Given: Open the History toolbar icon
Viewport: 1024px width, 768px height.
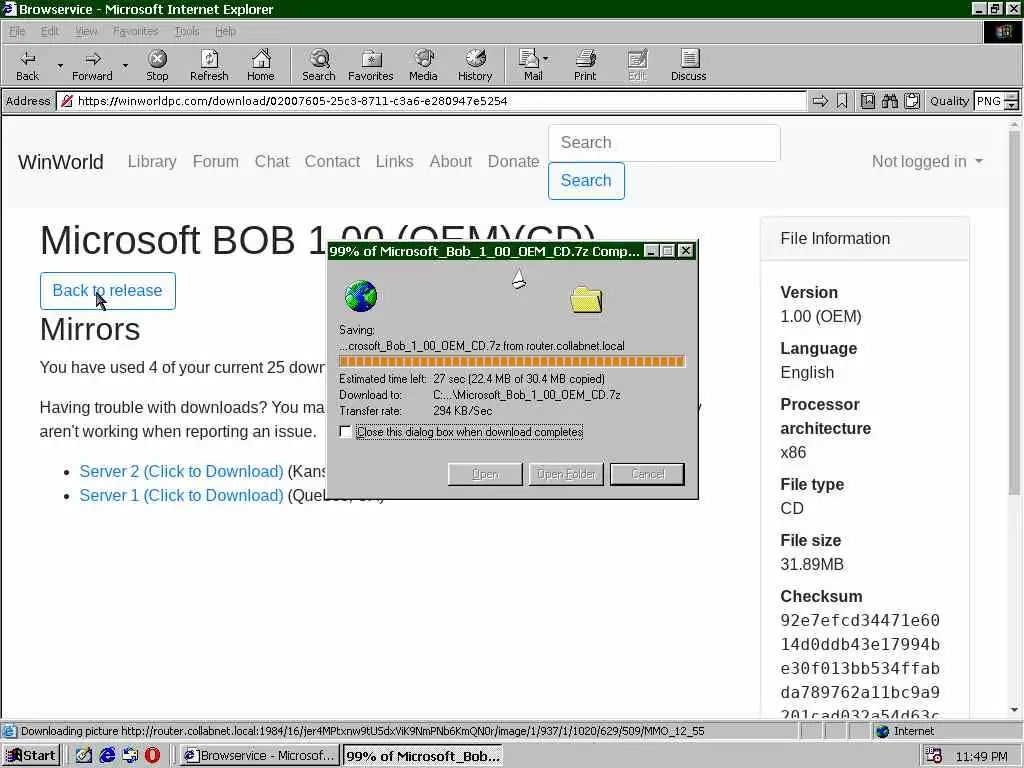Looking at the screenshot, I should [x=475, y=59].
